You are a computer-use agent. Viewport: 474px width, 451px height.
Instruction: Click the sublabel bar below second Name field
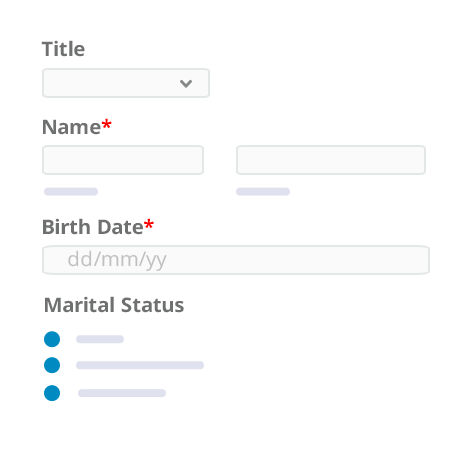(263, 192)
